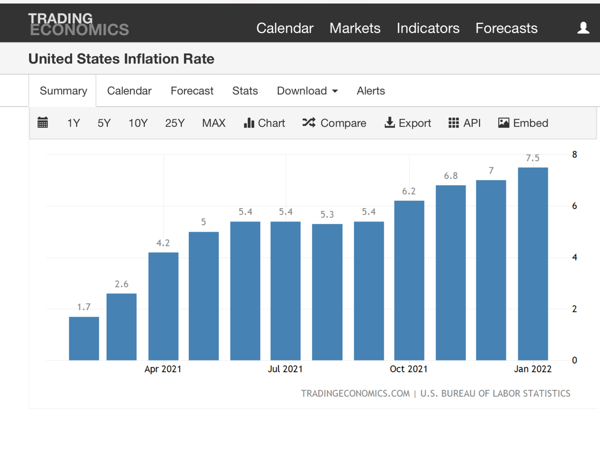Switch to the Stats tab
Viewport: 600px width, 450px height.
(x=245, y=91)
